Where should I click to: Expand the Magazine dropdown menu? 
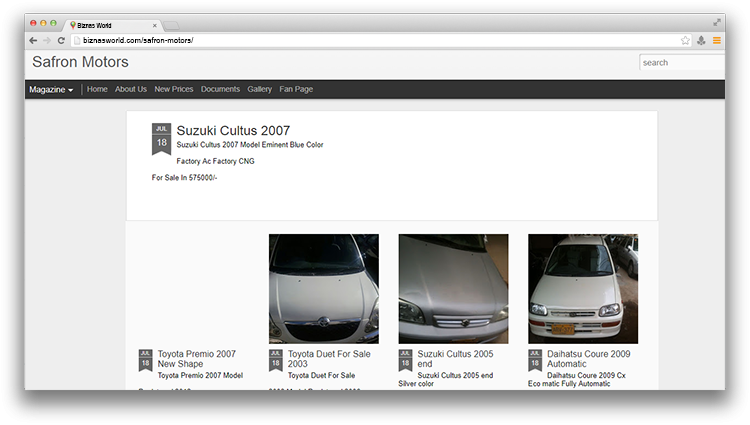[51, 90]
